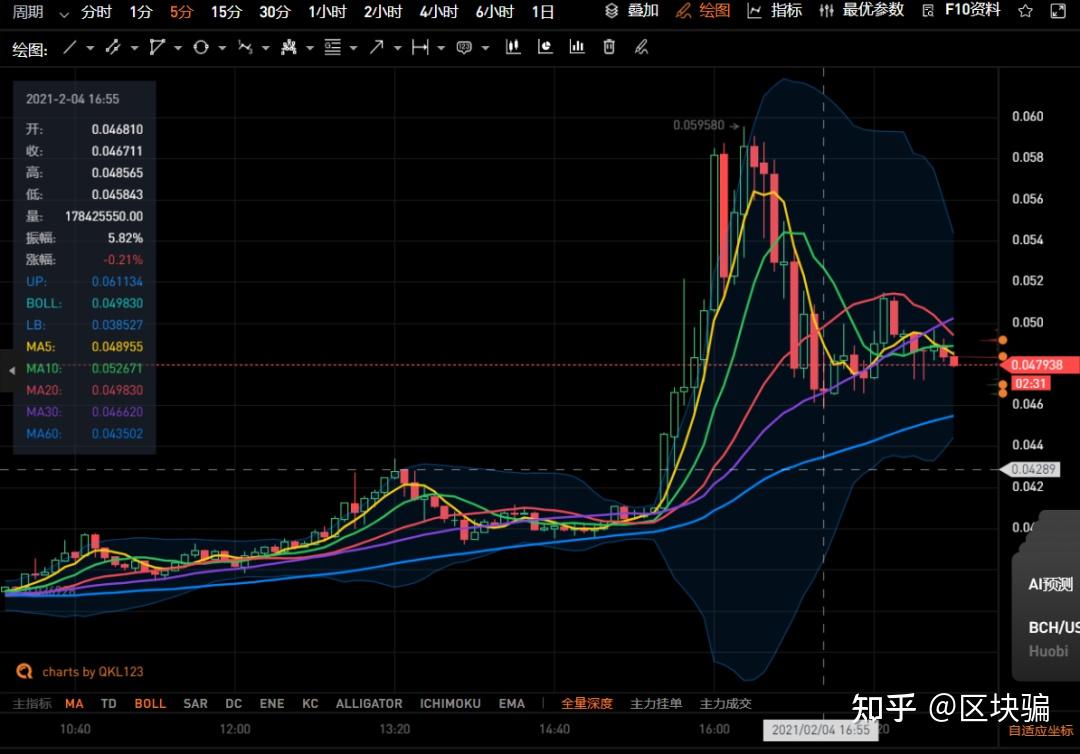
Task: Select the number annotation bubble tool
Action: 464,48
